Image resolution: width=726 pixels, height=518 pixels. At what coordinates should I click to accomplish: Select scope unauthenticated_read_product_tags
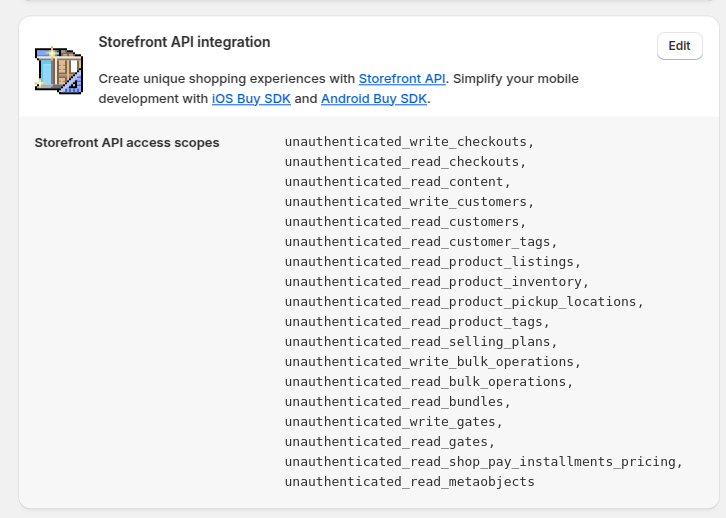coord(413,322)
